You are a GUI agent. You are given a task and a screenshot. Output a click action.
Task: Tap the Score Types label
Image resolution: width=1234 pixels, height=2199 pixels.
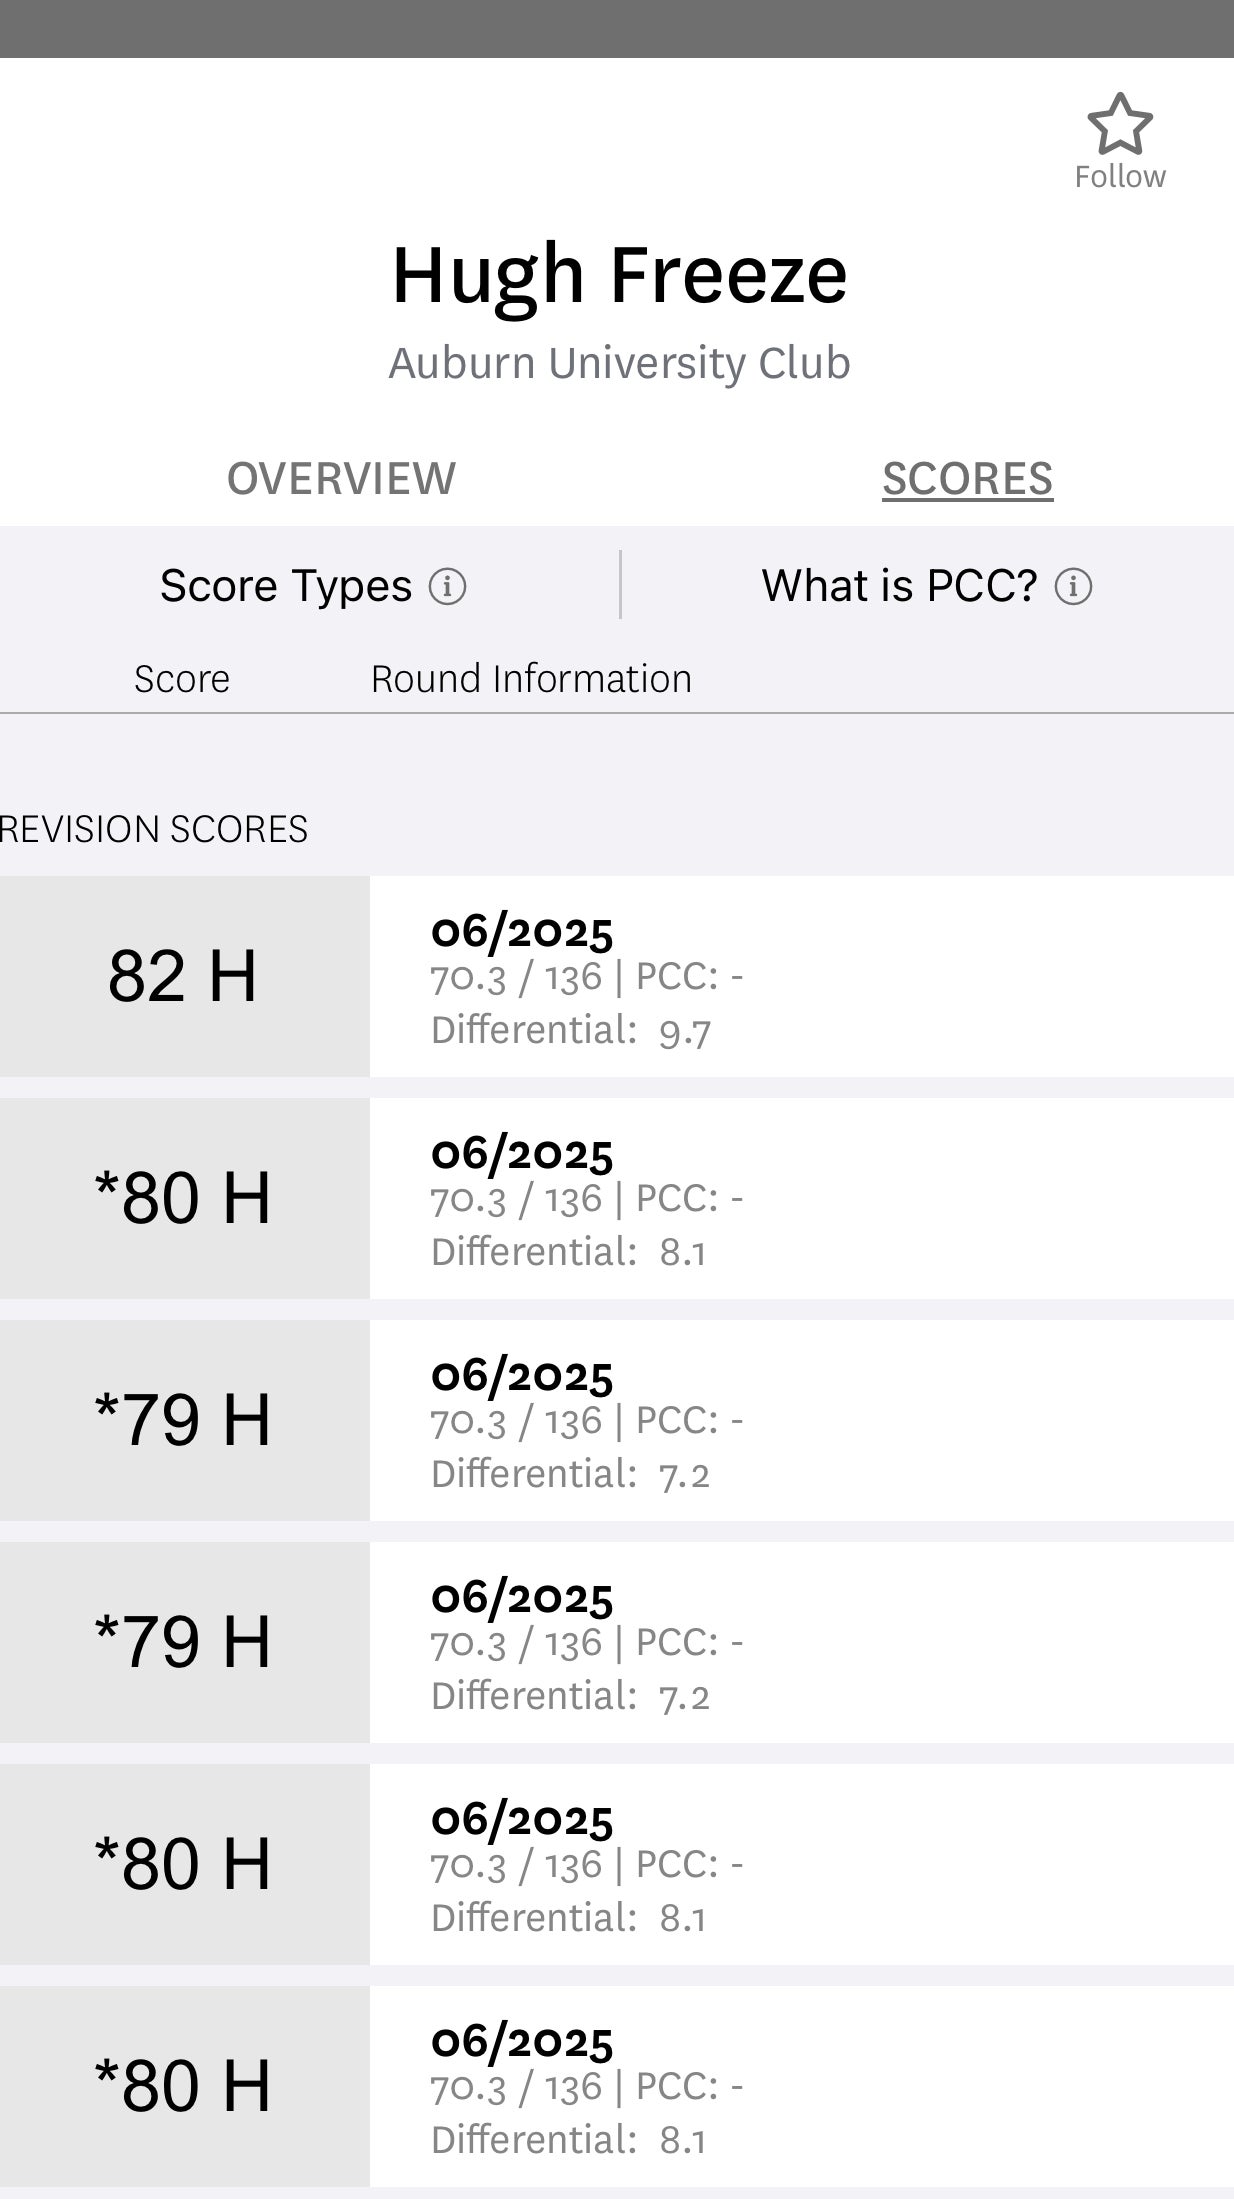pos(286,586)
